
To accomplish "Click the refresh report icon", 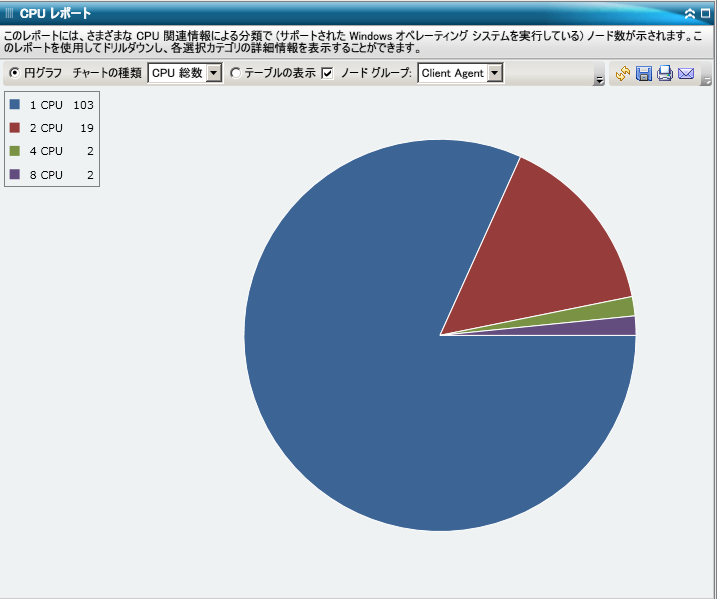I will (x=623, y=73).
